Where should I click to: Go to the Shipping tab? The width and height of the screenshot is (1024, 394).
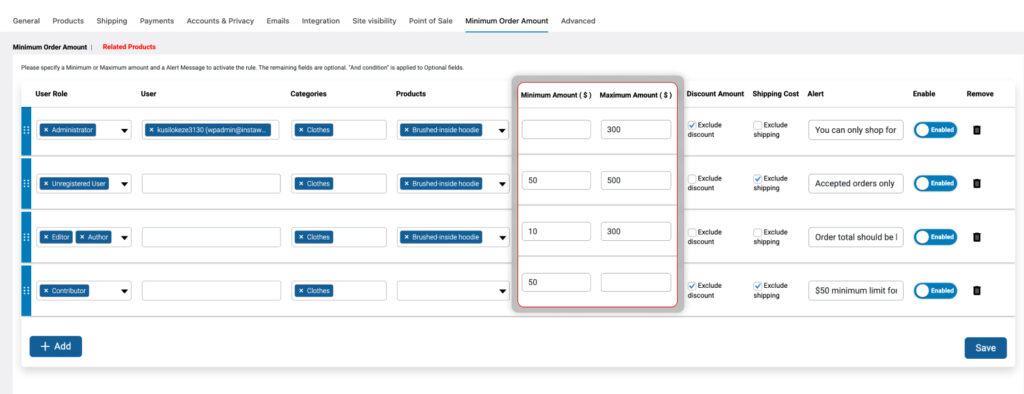pyautogui.click(x=112, y=21)
